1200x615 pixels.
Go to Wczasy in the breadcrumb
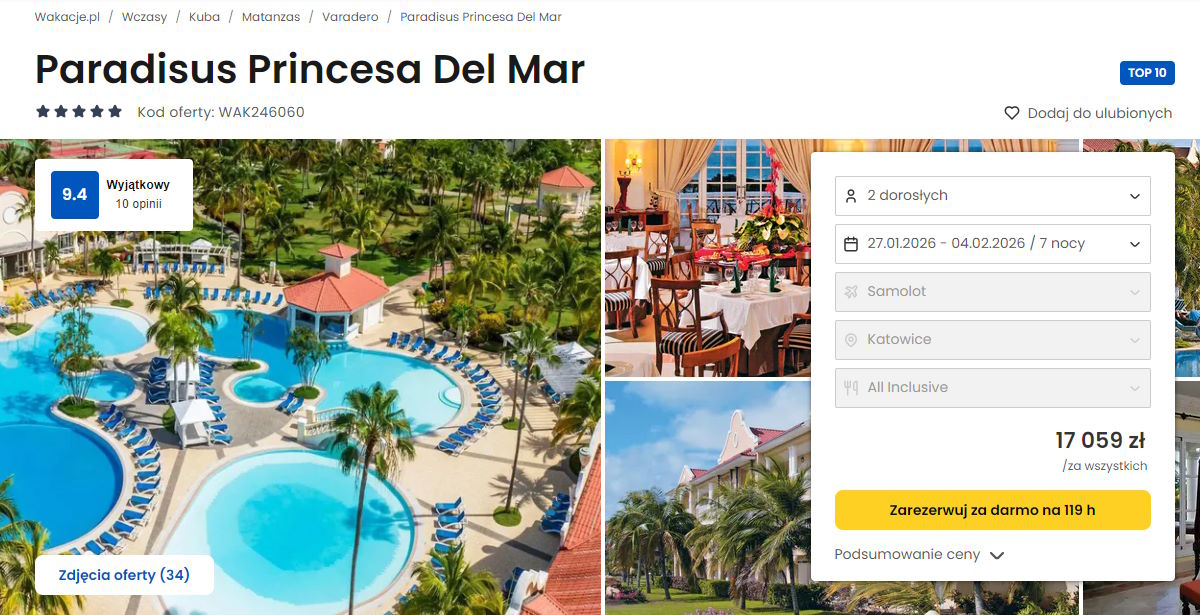coord(145,17)
